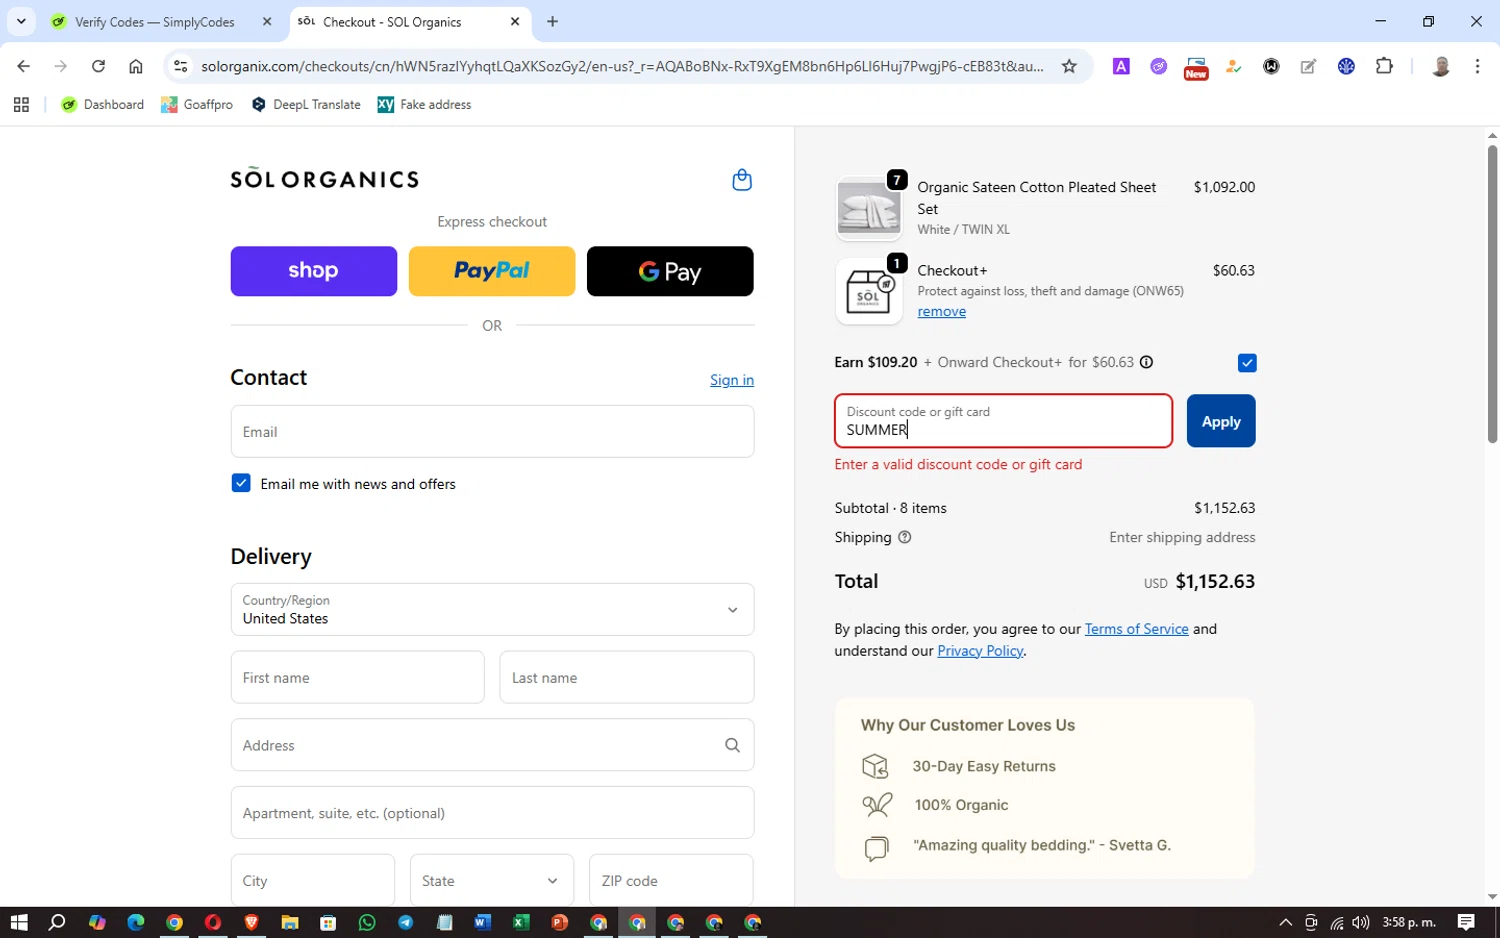Click the address search magnifier icon

[x=732, y=745]
